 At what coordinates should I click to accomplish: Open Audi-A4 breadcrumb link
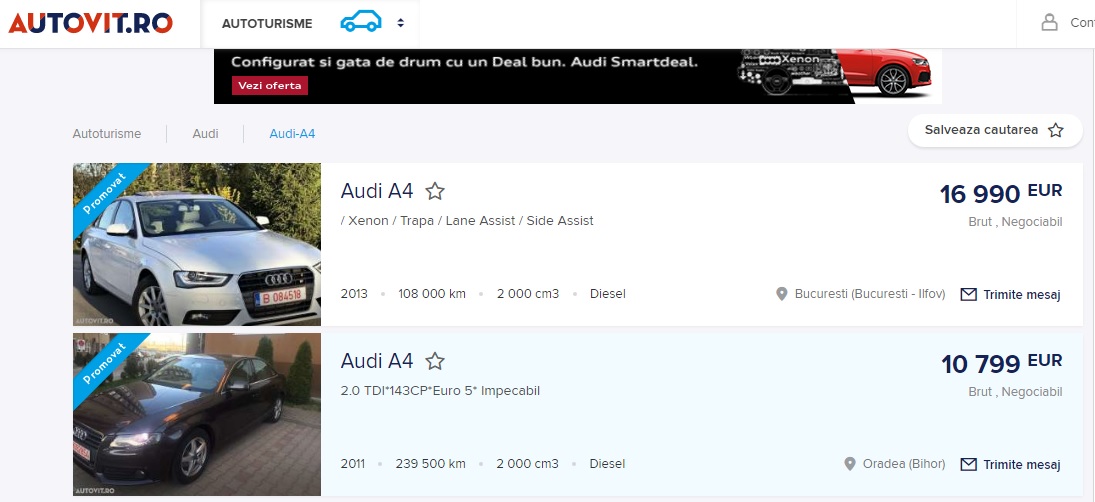click(x=292, y=133)
